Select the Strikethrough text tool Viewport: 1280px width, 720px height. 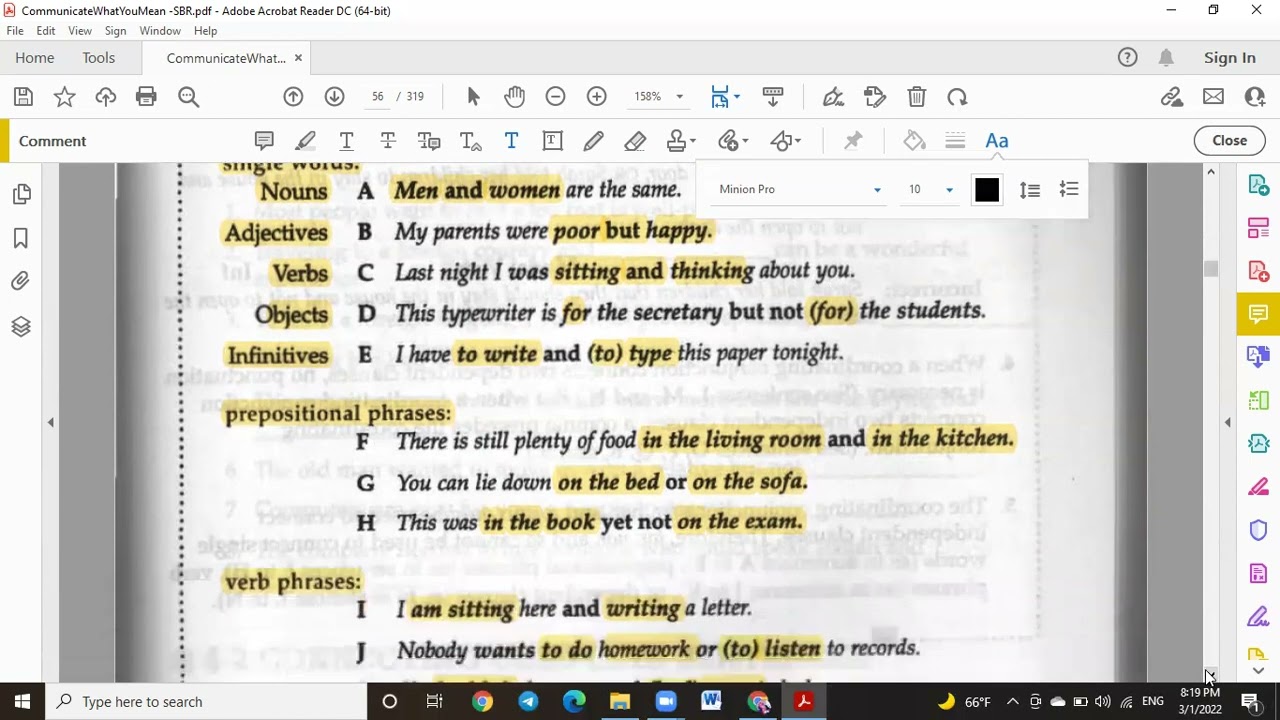388,141
